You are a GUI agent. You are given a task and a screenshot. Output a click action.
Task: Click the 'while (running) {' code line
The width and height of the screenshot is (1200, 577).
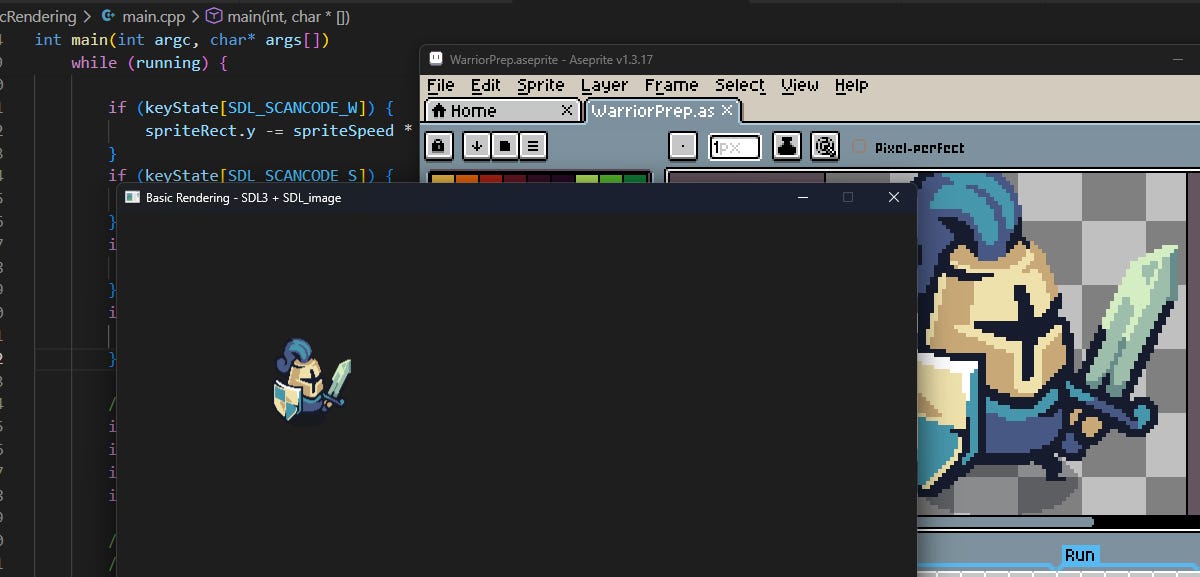[x=149, y=63]
